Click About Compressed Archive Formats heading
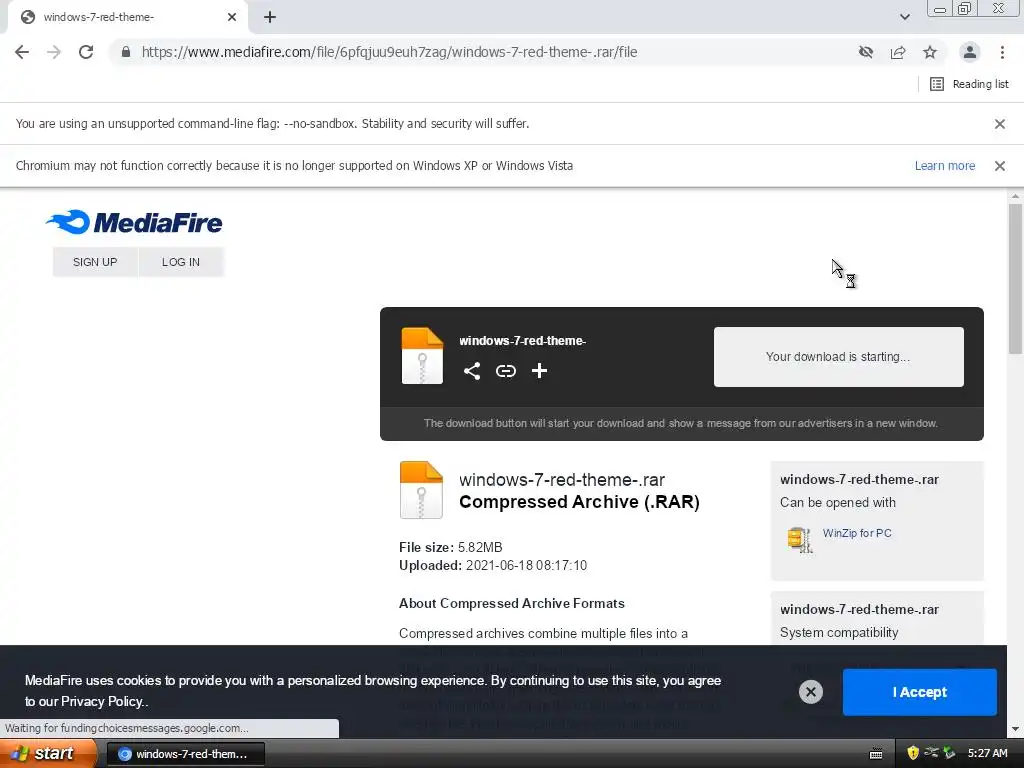Screen dimensions: 1024x768 click(x=511, y=603)
